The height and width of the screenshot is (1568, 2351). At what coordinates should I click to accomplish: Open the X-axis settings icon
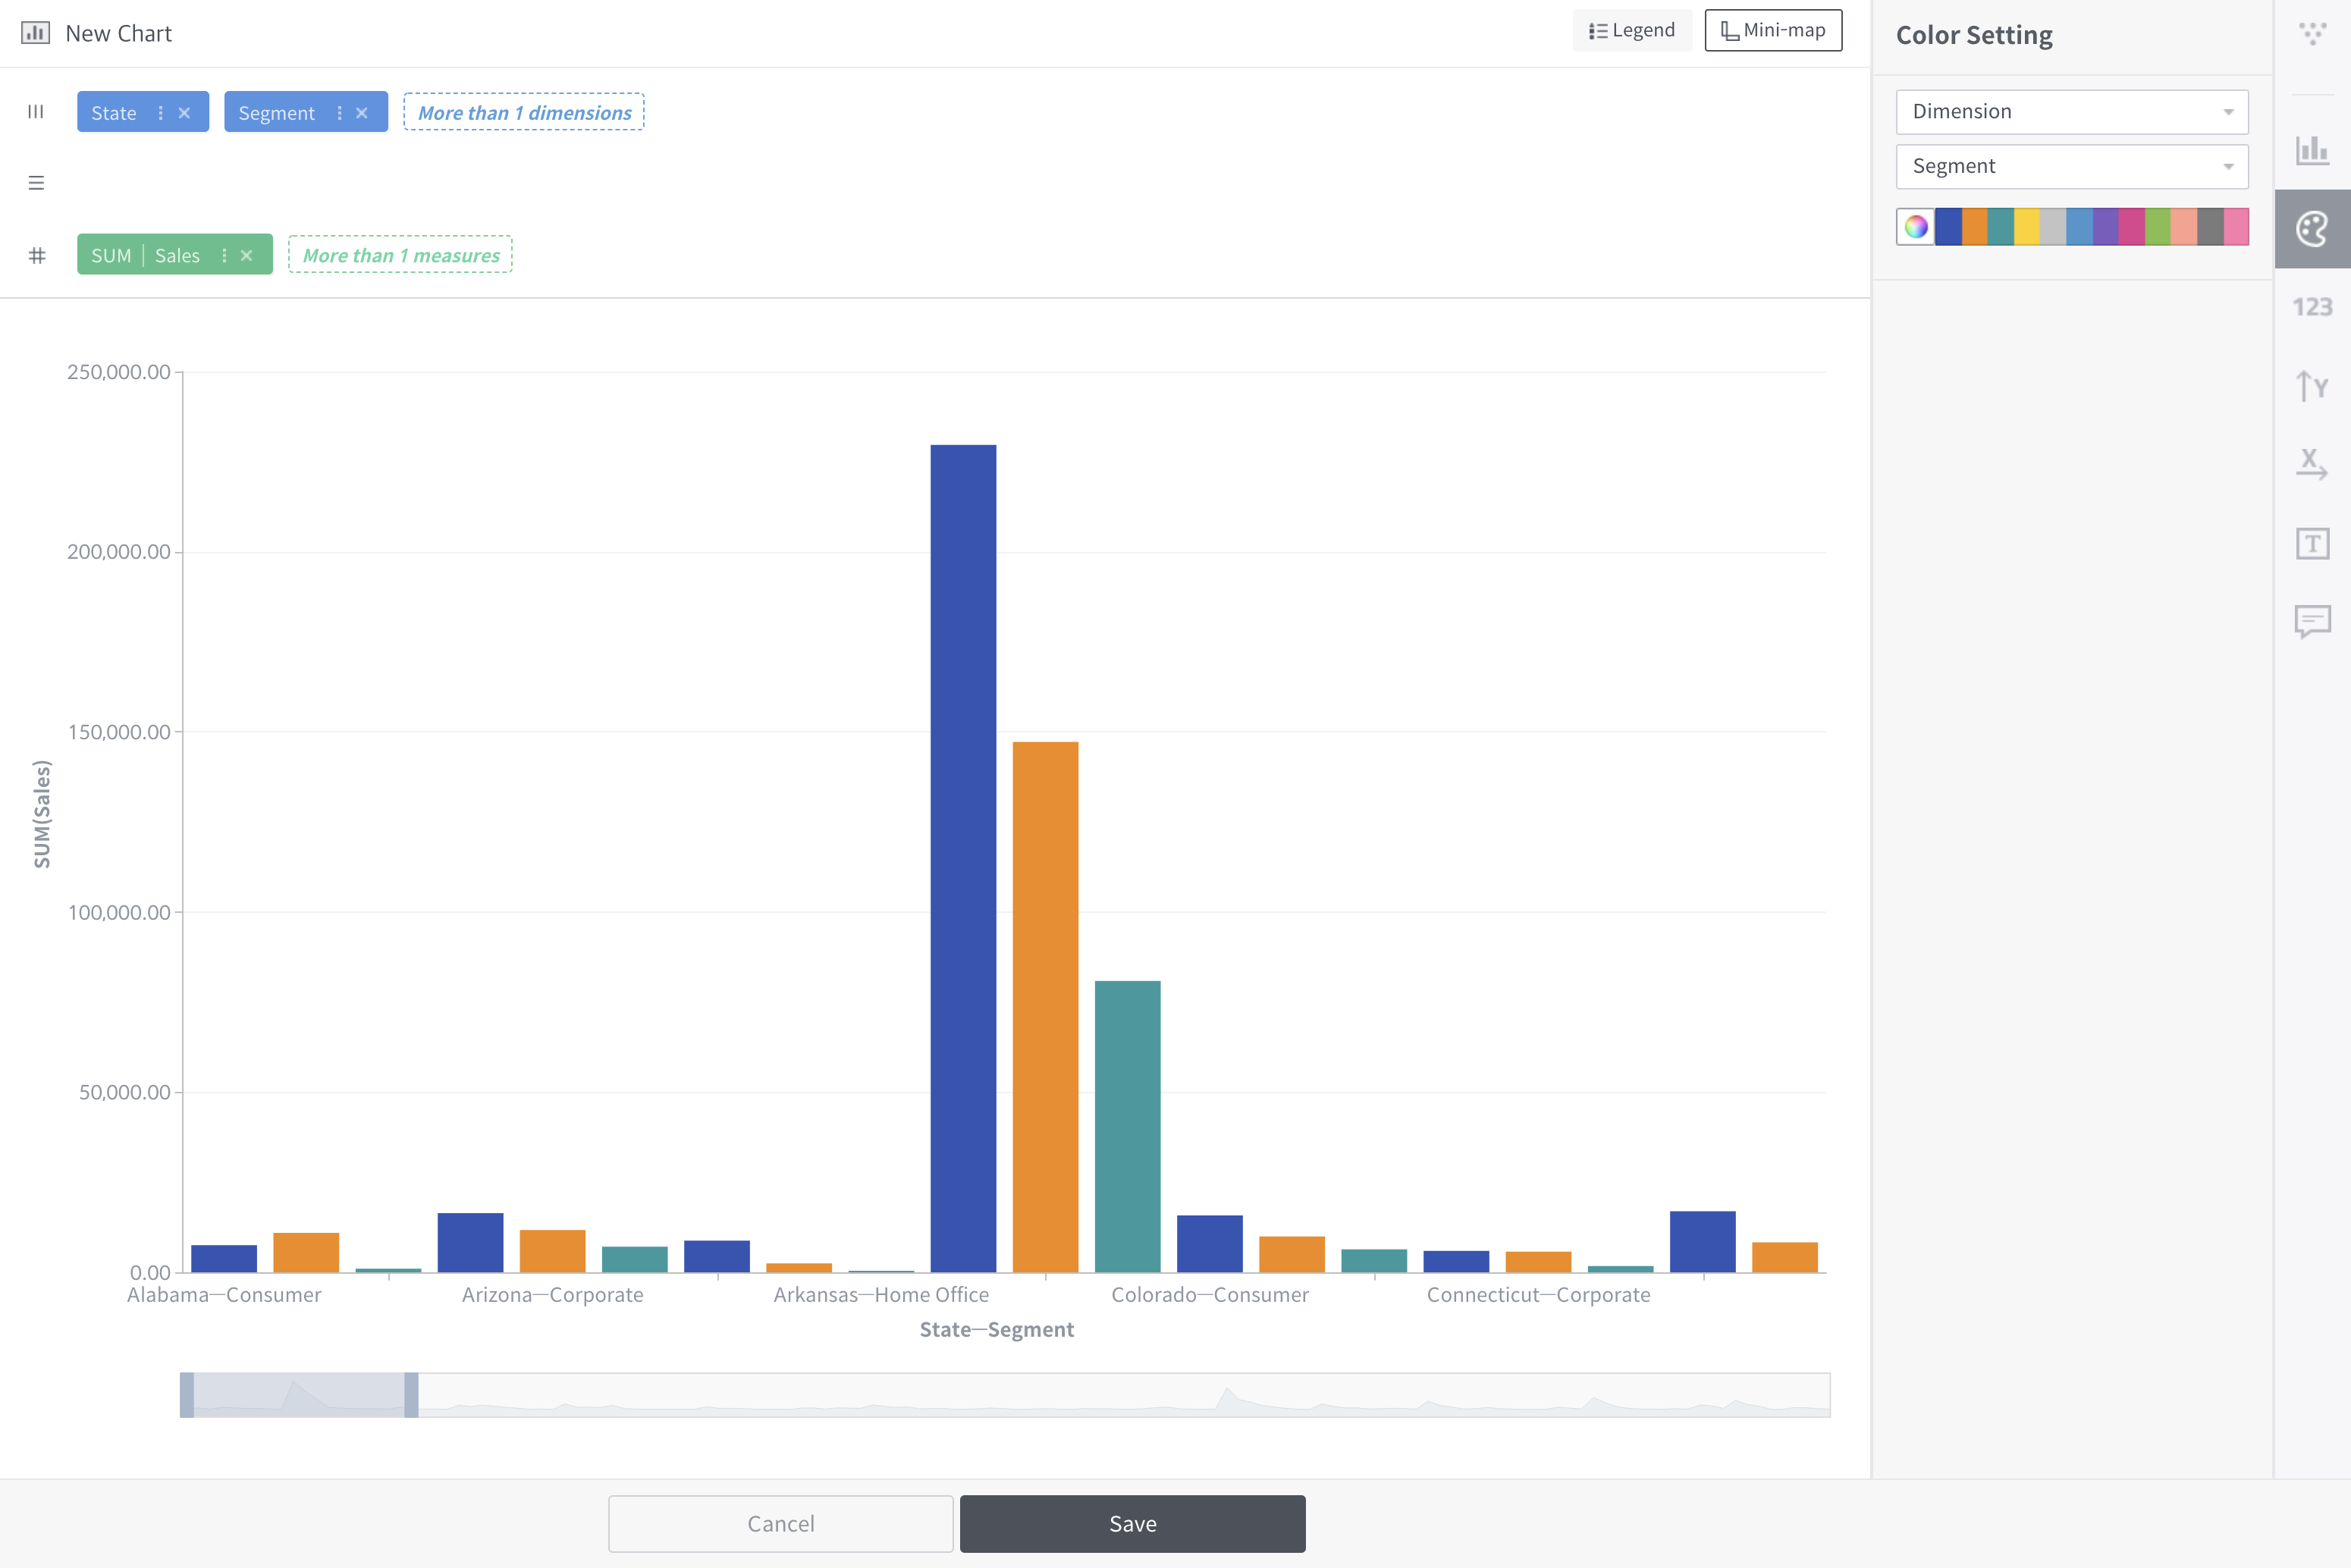pyautogui.click(x=2313, y=462)
